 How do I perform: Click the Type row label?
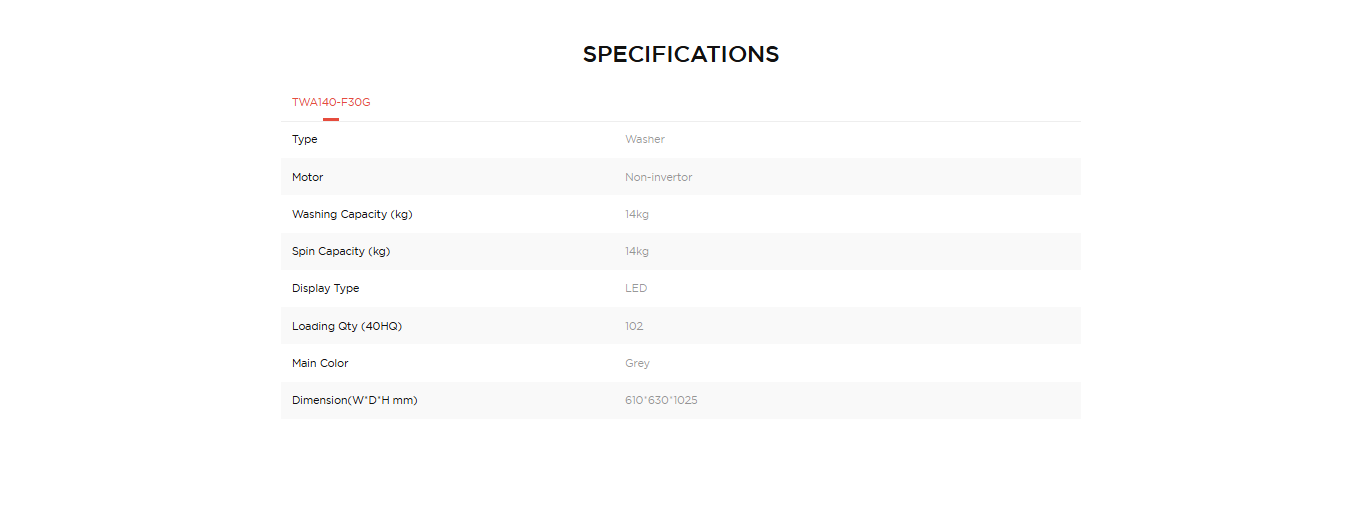[x=305, y=140]
